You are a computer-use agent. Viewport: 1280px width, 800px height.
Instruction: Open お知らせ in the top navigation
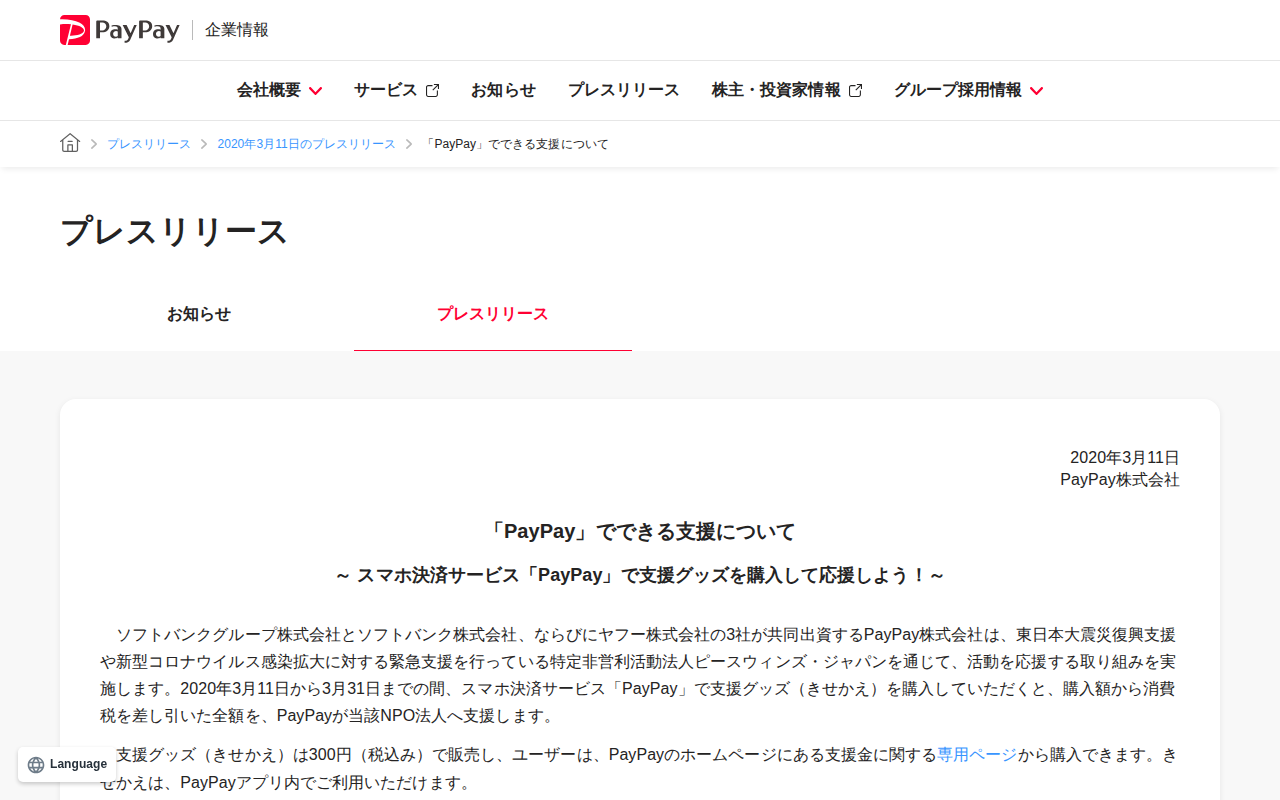503,90
